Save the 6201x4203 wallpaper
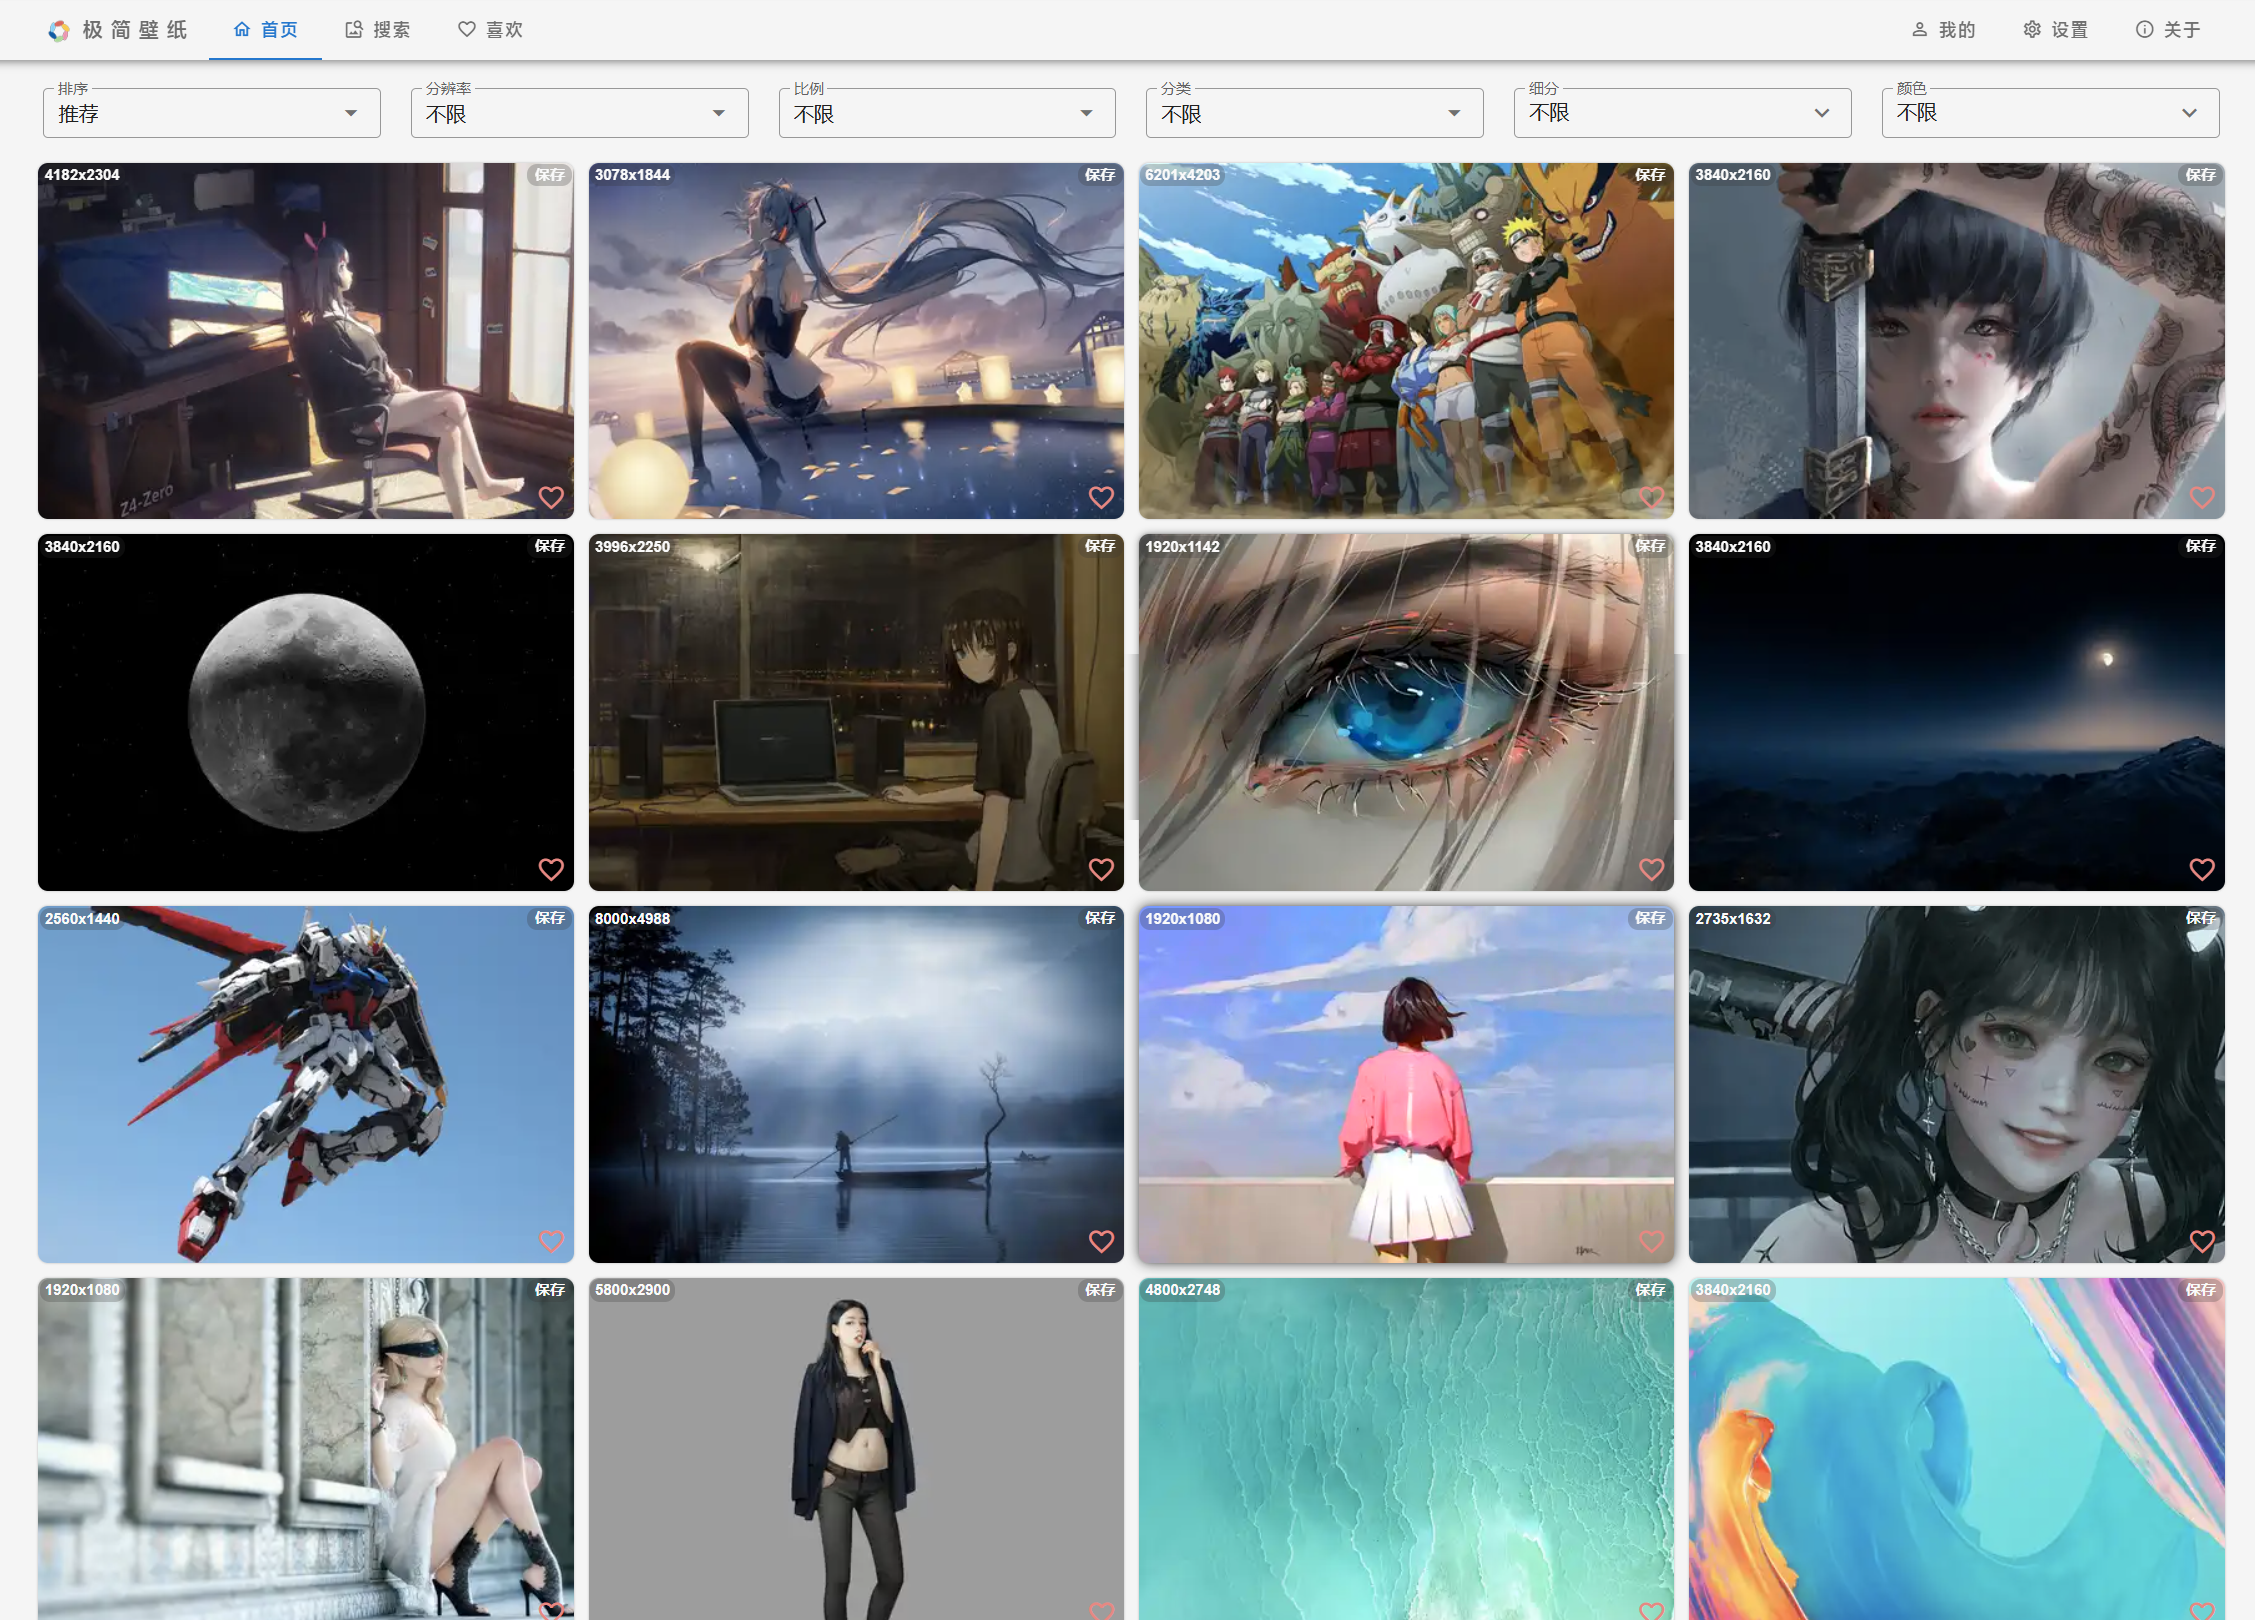 click(1649, 175)
